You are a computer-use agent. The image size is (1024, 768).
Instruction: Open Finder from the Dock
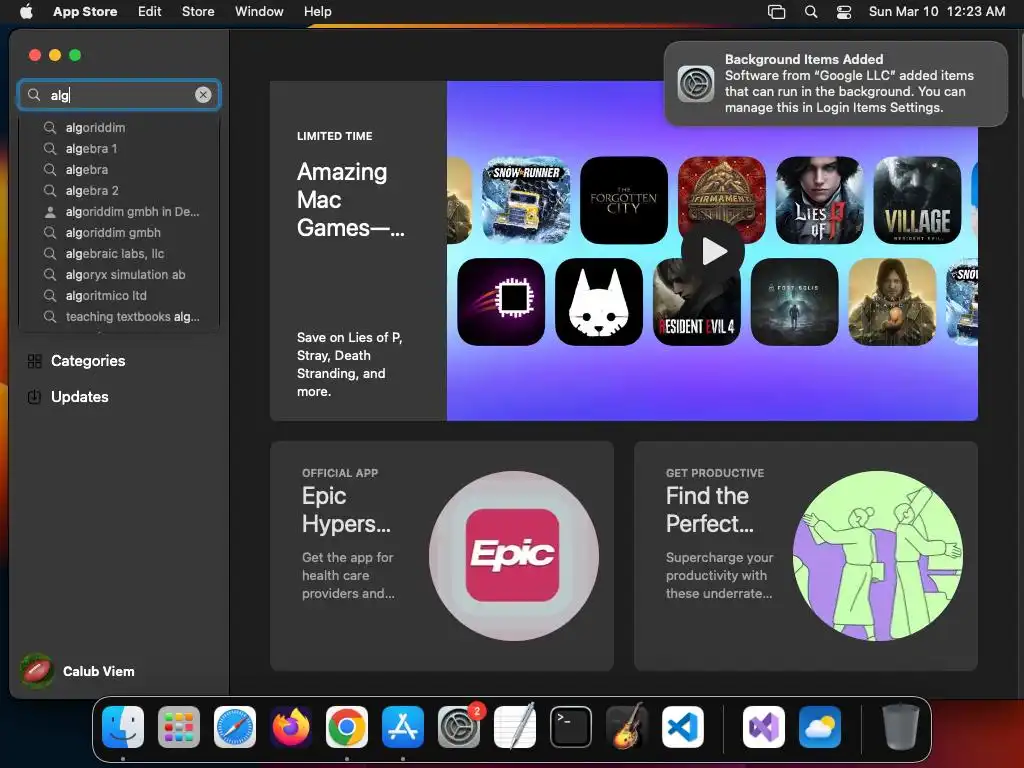(123, 727)
